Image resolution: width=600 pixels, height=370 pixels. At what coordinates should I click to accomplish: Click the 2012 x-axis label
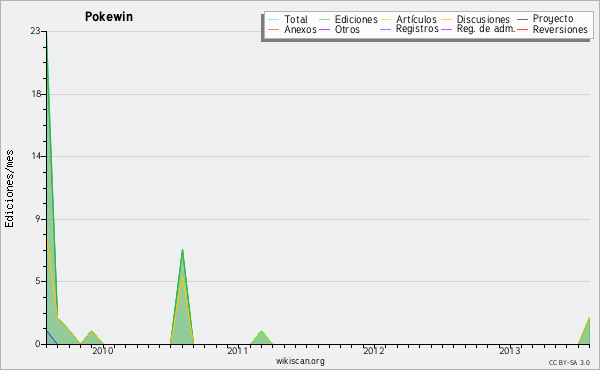(374, 350)
